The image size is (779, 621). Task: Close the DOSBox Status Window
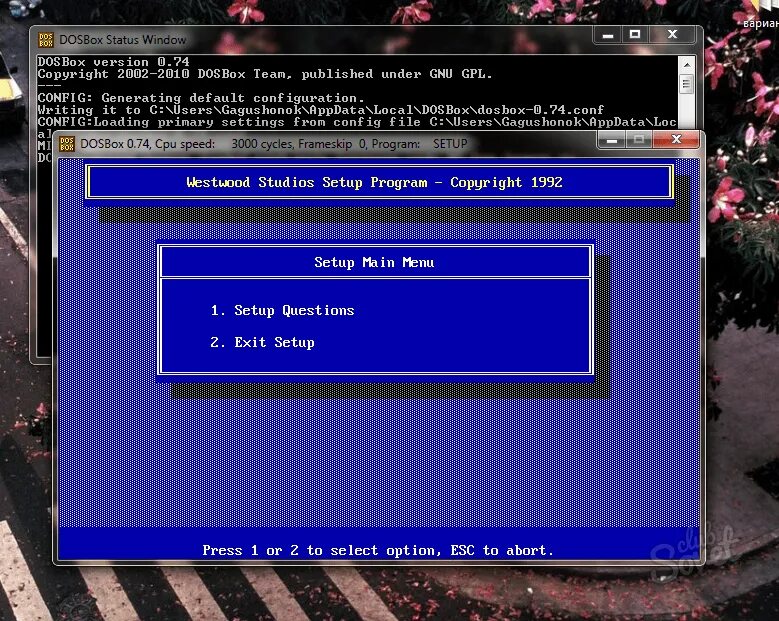pos(673,34)
